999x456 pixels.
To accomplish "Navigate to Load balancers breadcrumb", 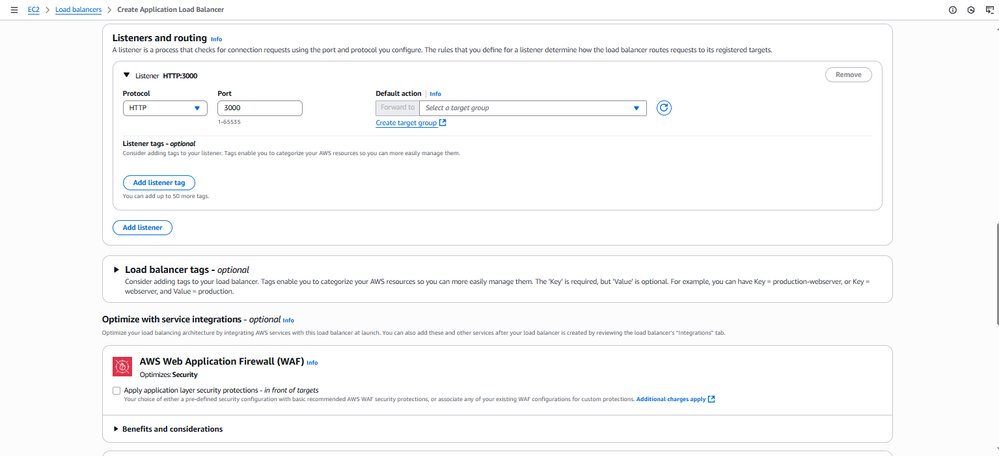I will tap(78, 9).
